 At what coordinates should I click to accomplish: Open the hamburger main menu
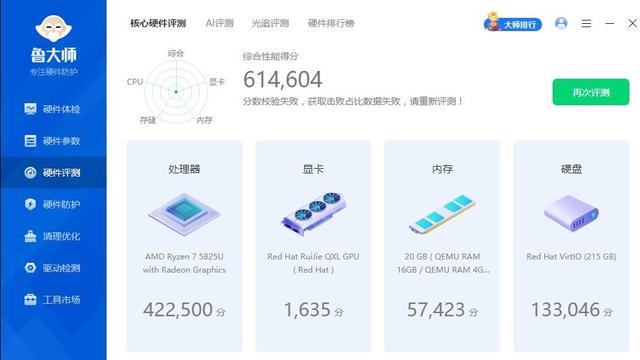pos(586,23)
